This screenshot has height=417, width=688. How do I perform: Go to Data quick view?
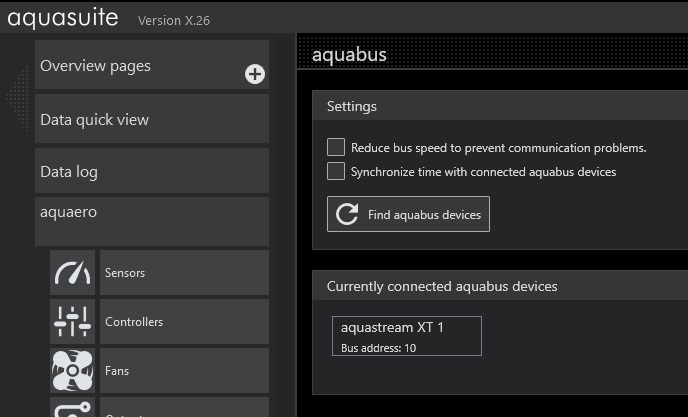point(152,120)
